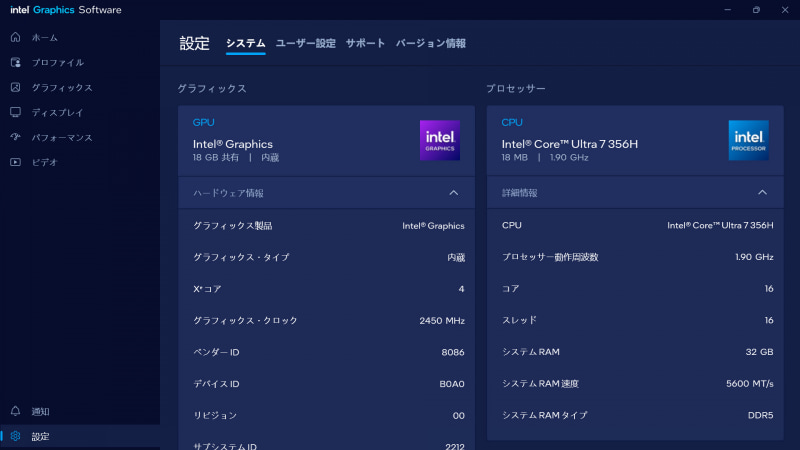Select 設定 label in the sidebar
Screen dimensions: 800x450
pyautogui.click(x=40, y=436)
